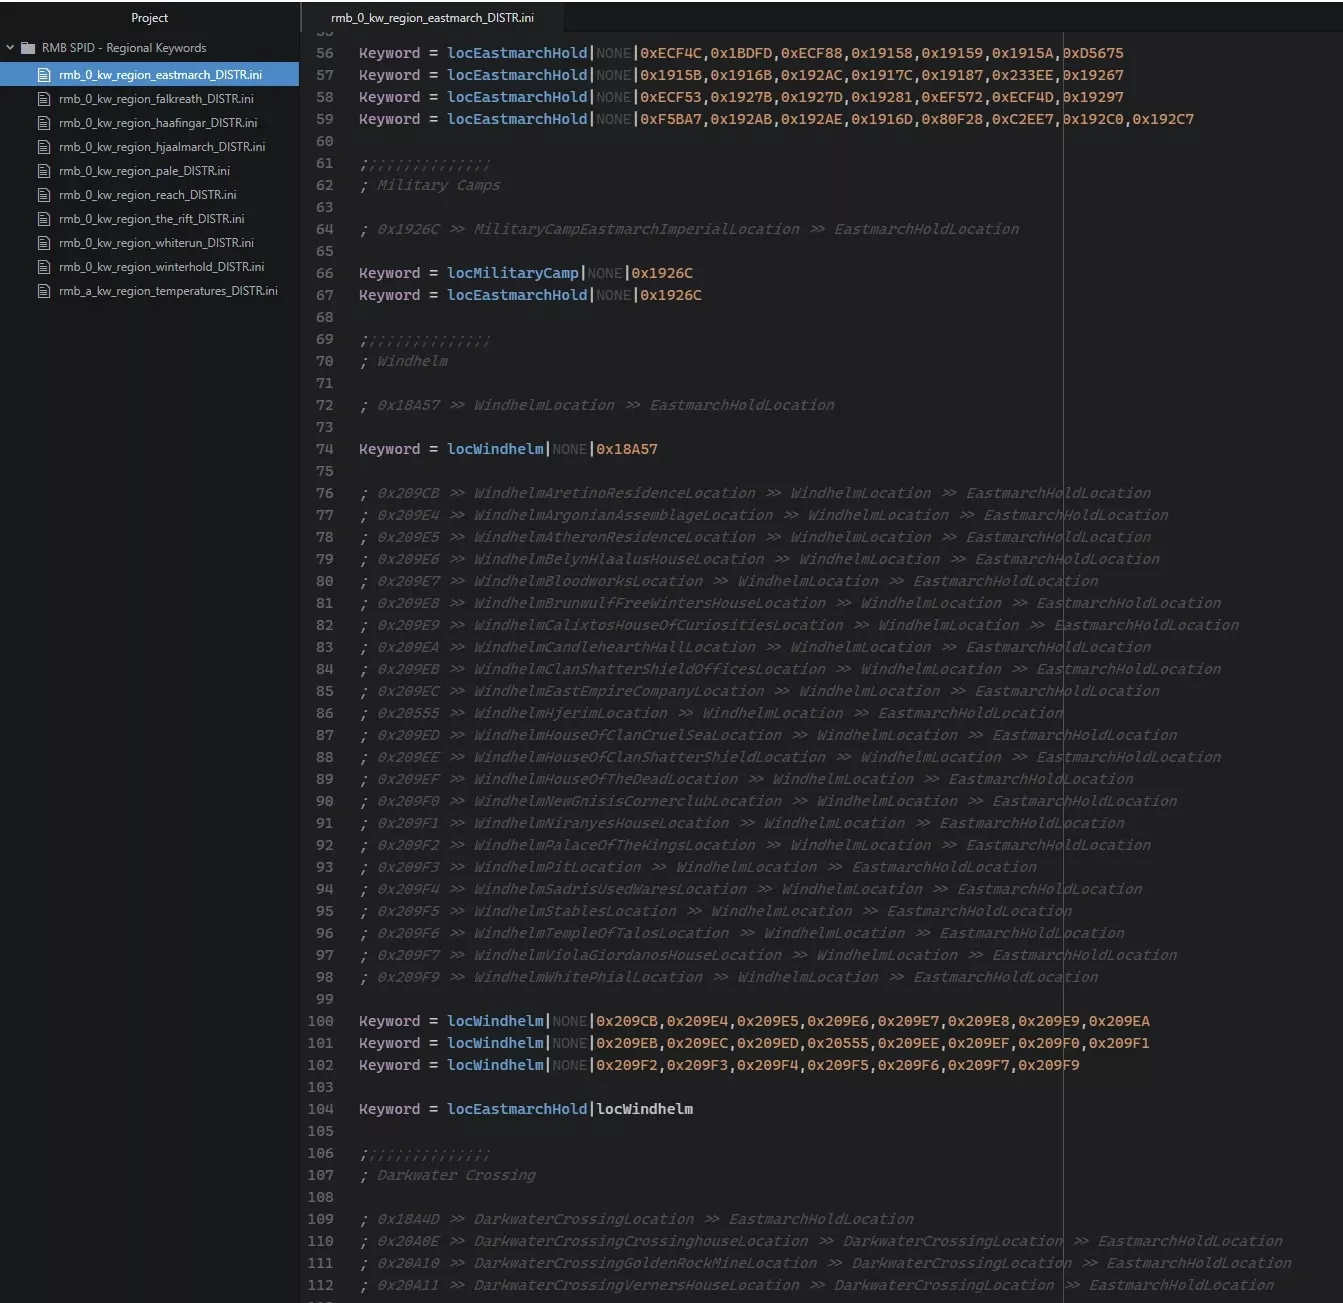The width and height of the screenshot is (1343, 1303).
Task: Click line number 66 in gutter
Action: (325, 273)
